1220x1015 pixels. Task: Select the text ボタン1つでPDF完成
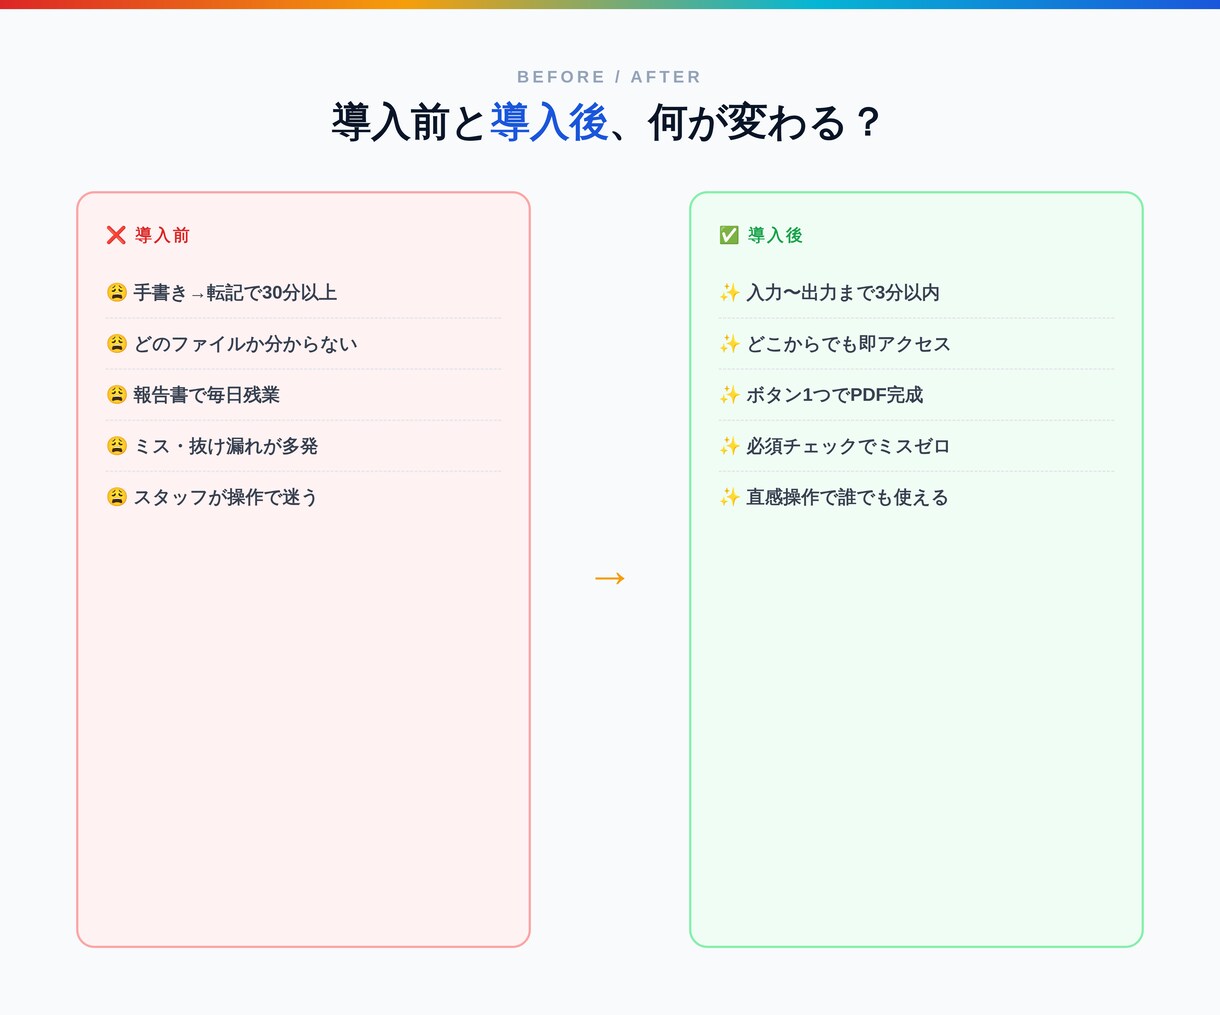pos(834,394)
